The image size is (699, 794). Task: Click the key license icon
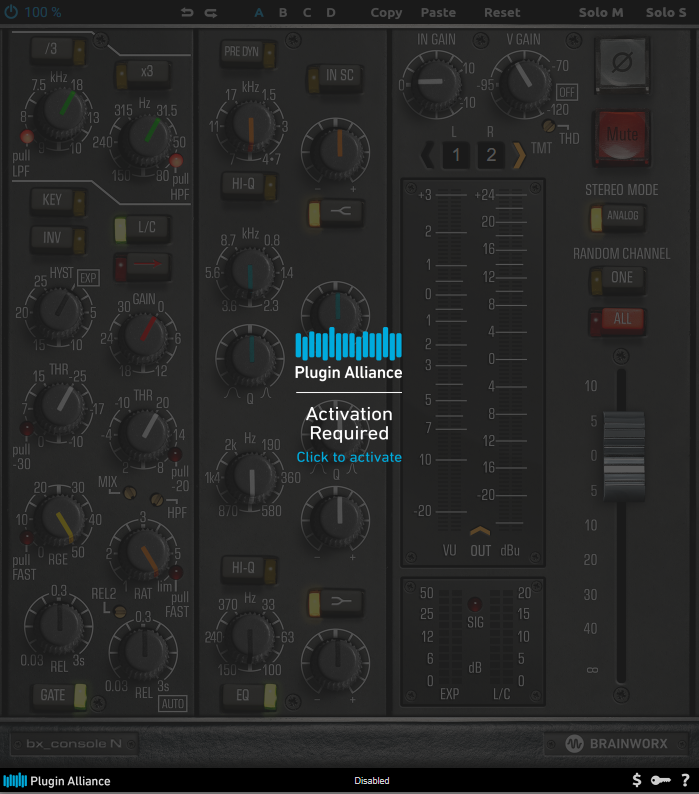661,780
